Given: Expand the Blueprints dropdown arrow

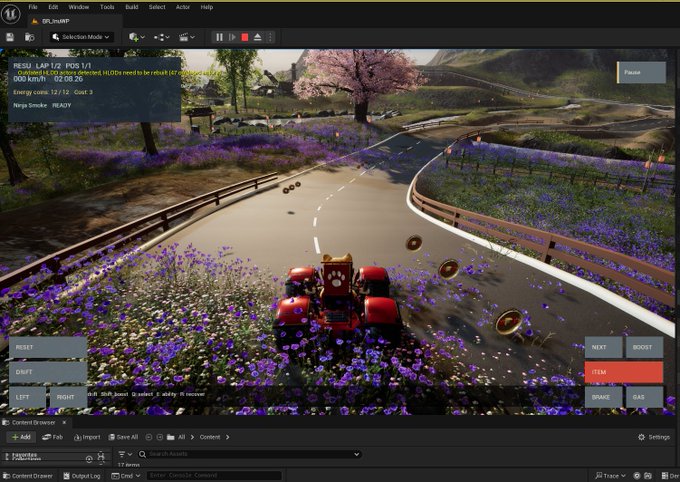Looking at the screenshot, I should point(167,37).
